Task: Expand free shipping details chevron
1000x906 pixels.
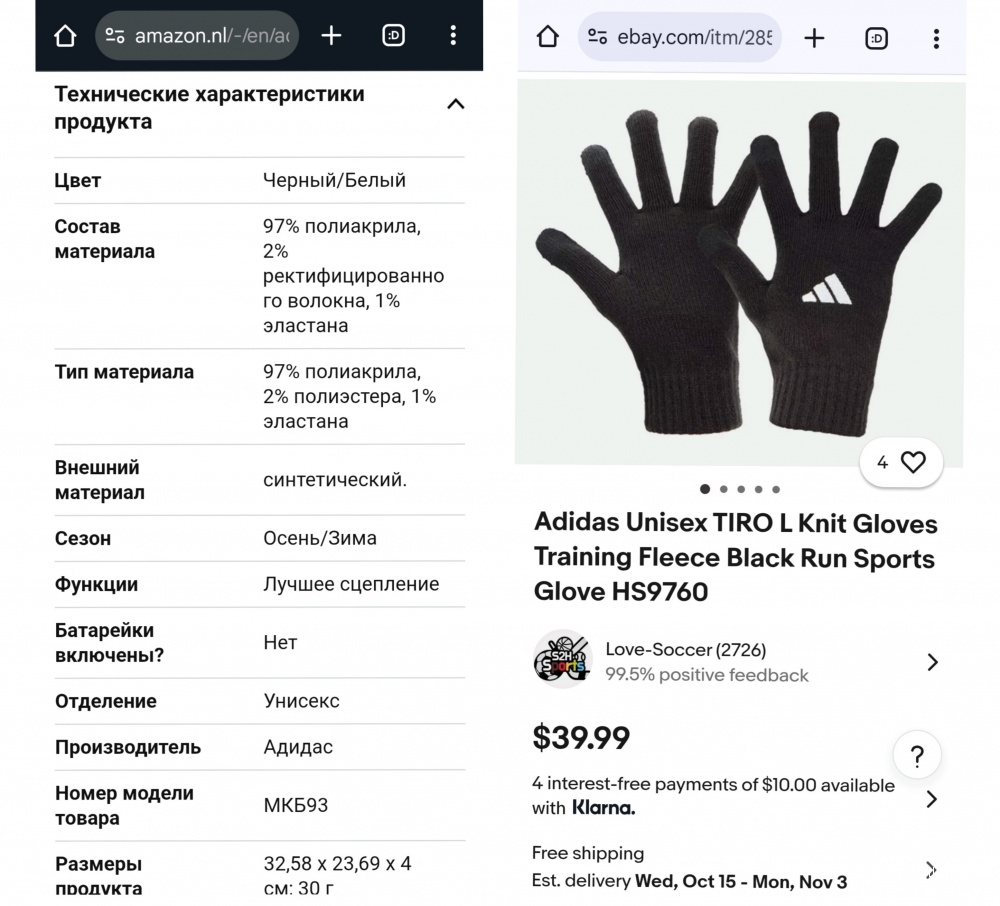Action: [x=932, y=868]
